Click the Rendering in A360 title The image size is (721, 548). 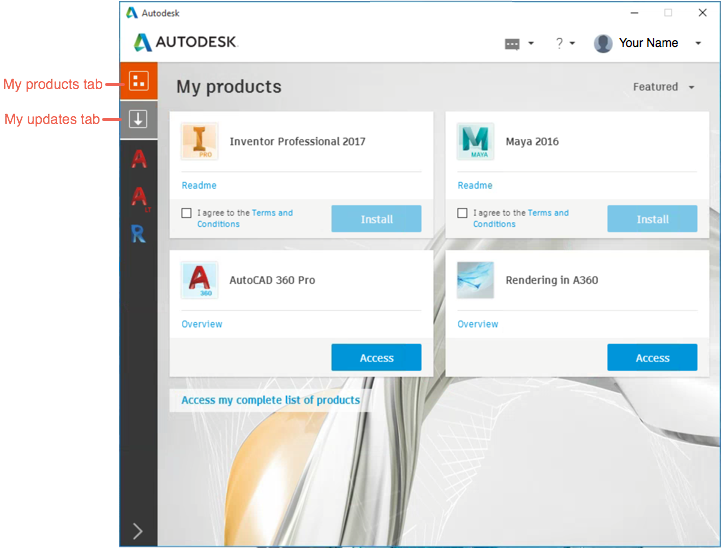tap(552, 280)
